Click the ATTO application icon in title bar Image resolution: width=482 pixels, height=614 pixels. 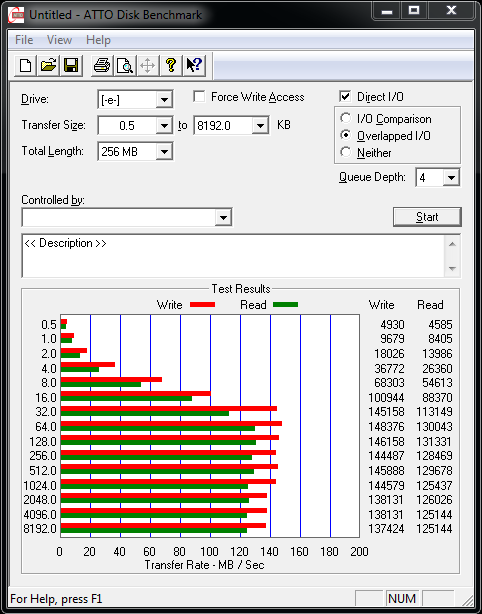click(x=16, y=16)
